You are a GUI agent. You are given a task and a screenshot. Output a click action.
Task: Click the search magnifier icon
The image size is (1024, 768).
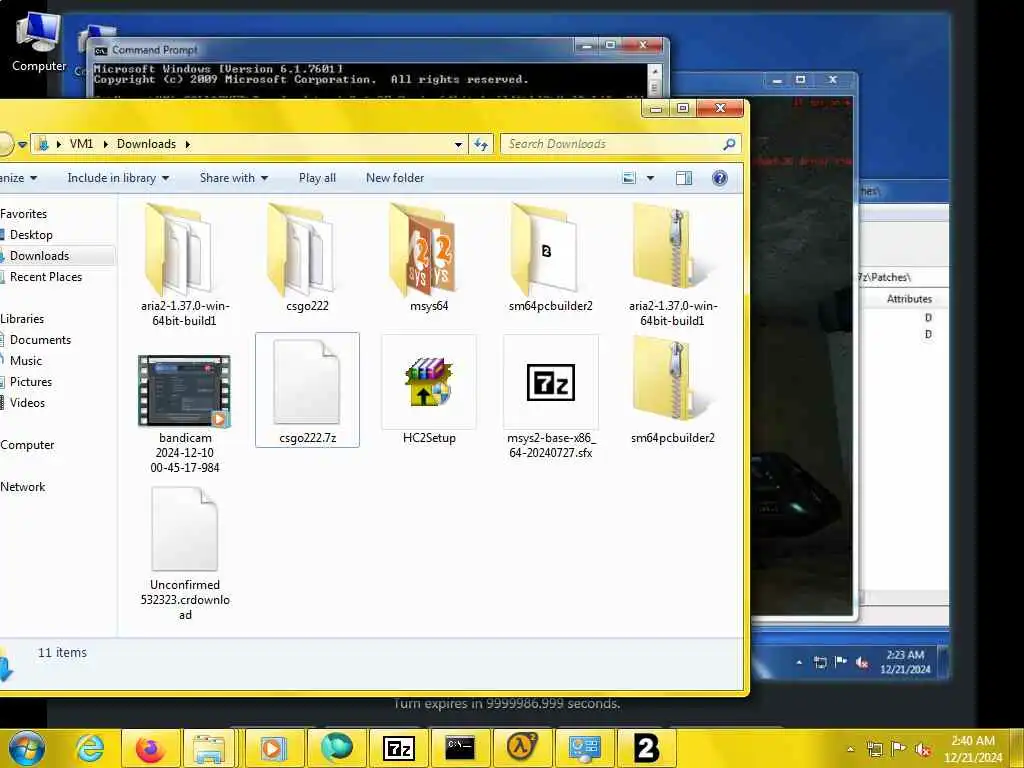click(x=729, y=144)
